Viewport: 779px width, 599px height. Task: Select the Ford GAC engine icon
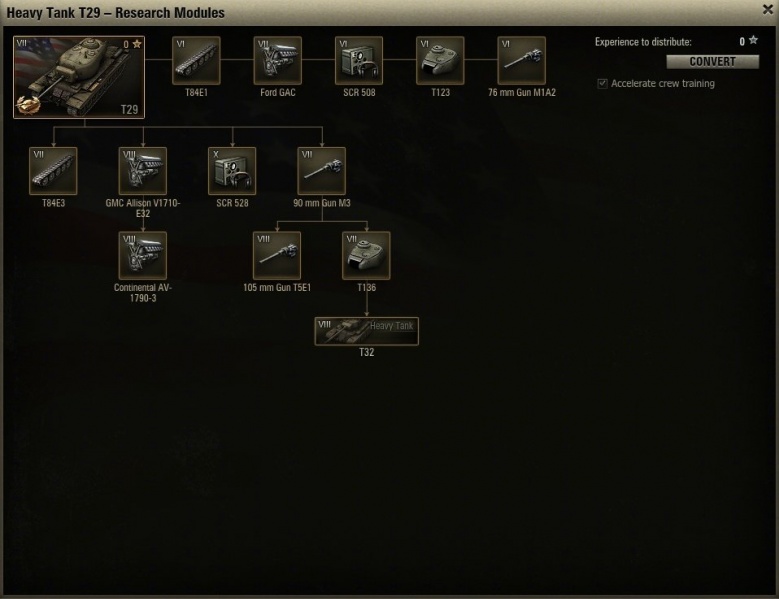click(x=278, y=60)
